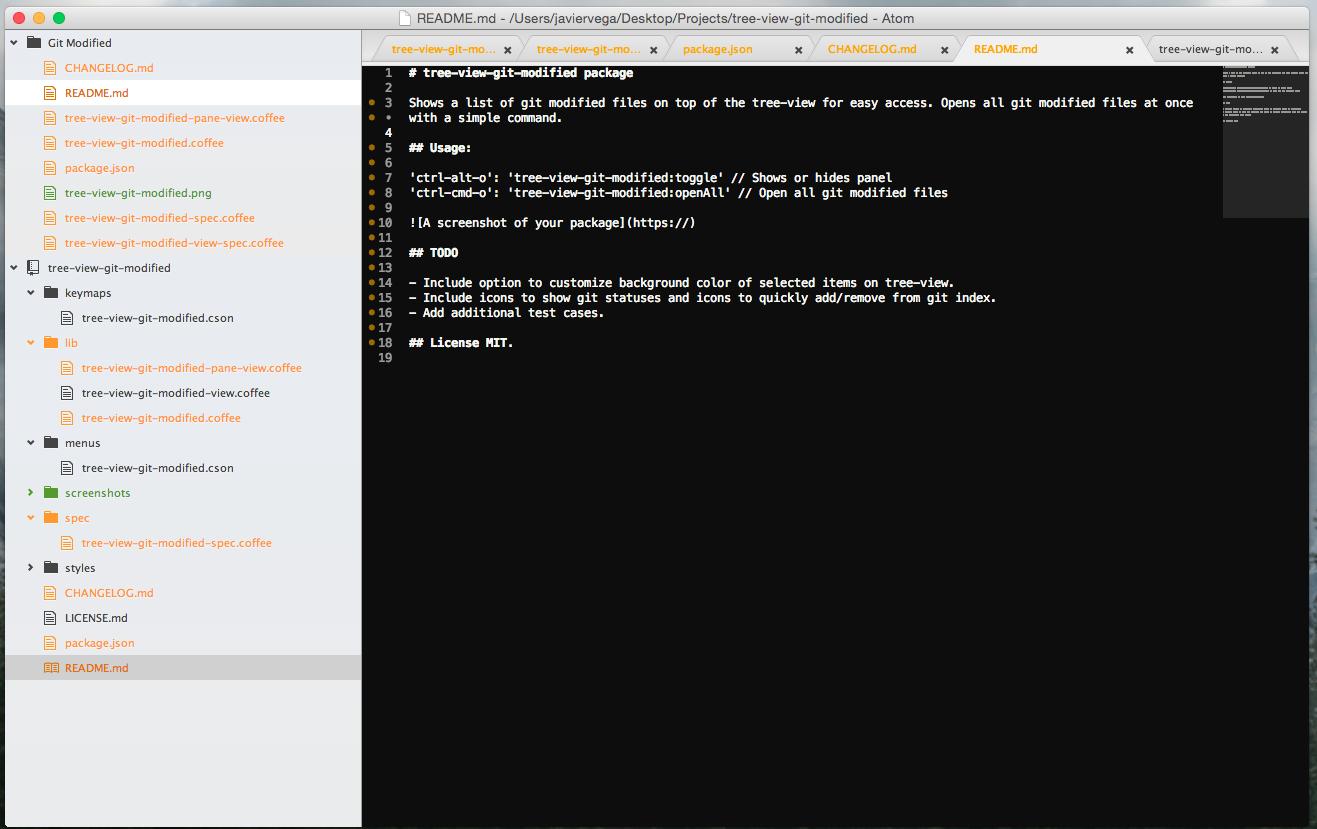Image resolution: width=1317 pixels, height=829 pixels.
Task: Open tree-view-git-modified-spec.coffee in Git Modified list
Action: 160,218
